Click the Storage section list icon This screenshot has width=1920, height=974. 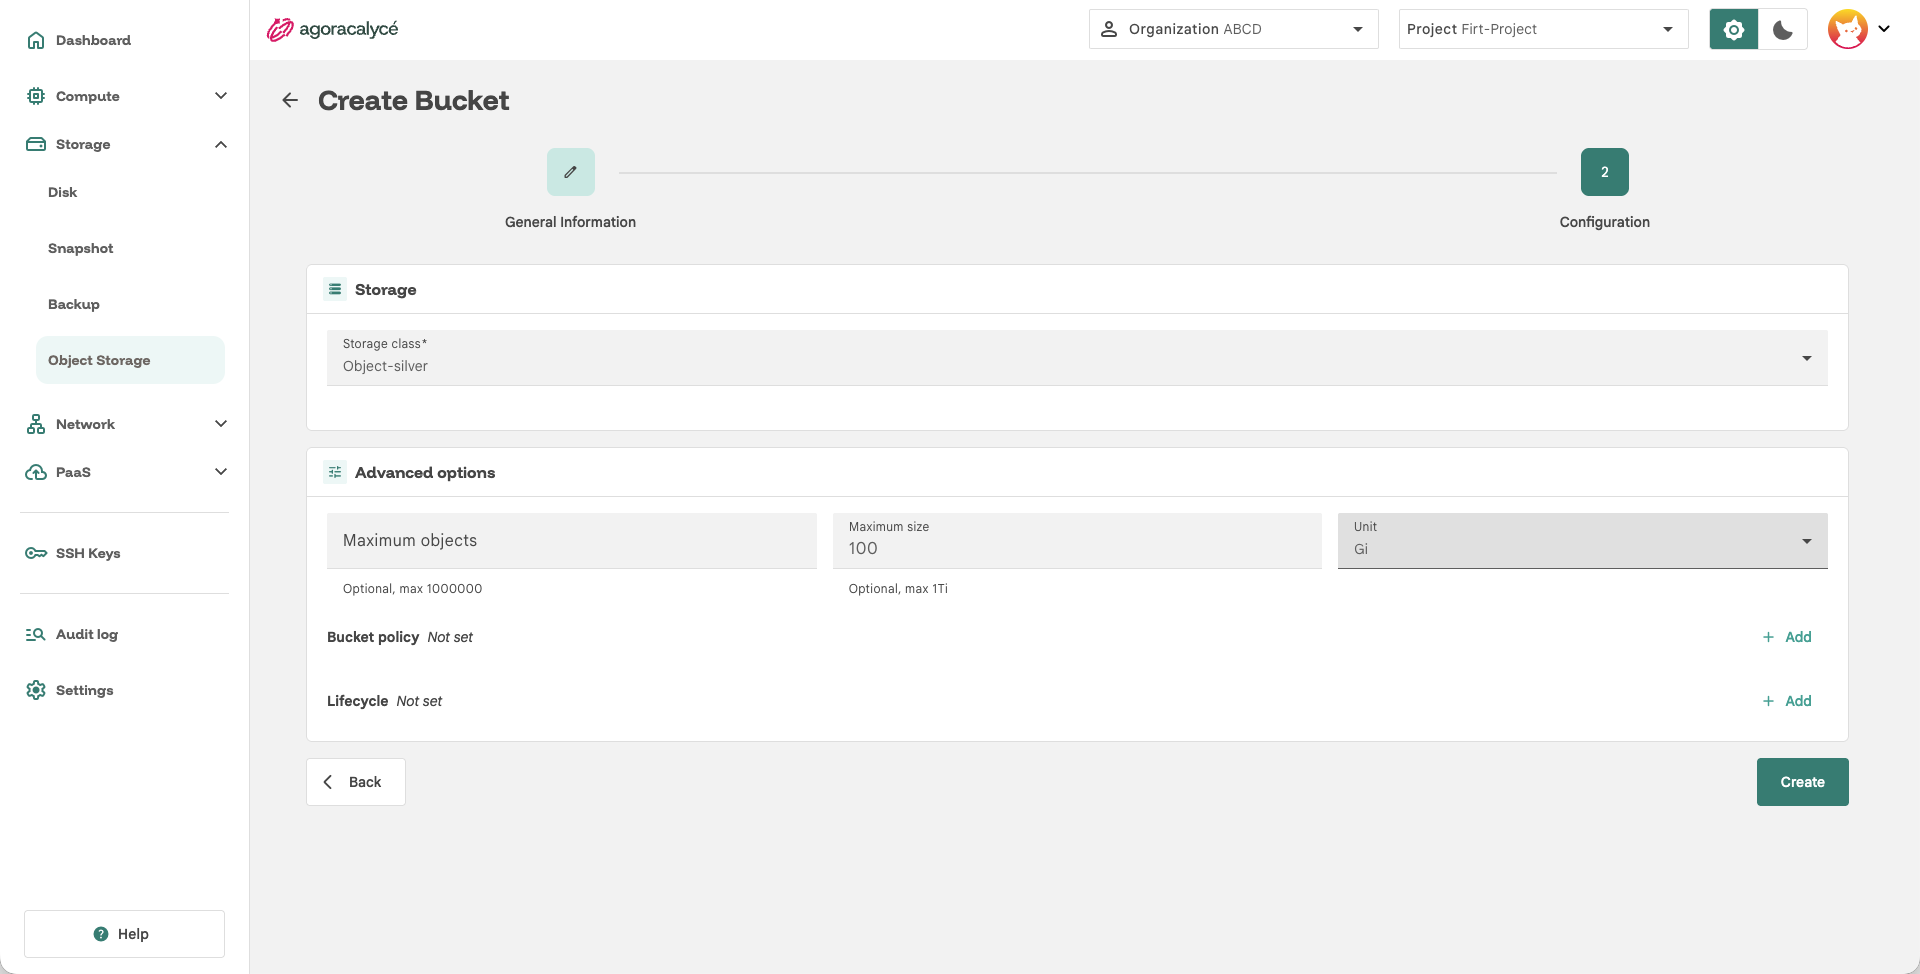pos(335,289)
